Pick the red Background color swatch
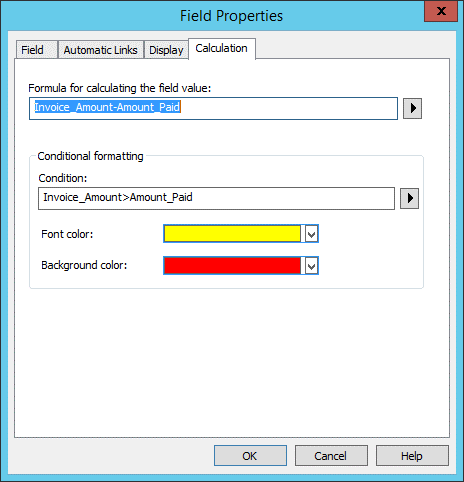This screenshot has width=464, height=482. [x=232, y=266]
